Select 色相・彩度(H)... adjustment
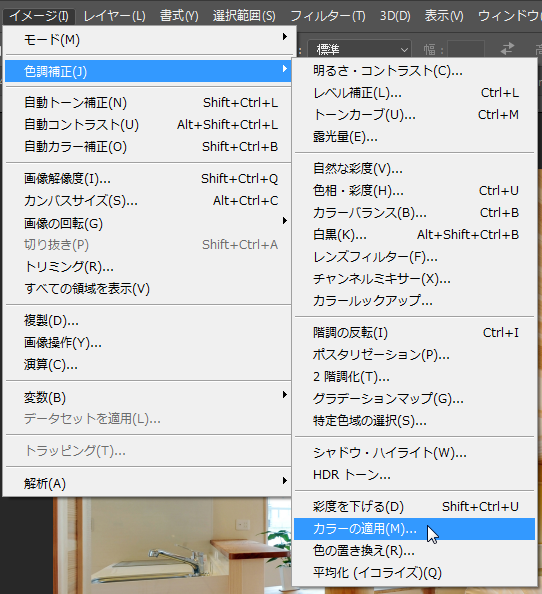The height and width of the screenshot is (594, 542). (x=414, y=191)
